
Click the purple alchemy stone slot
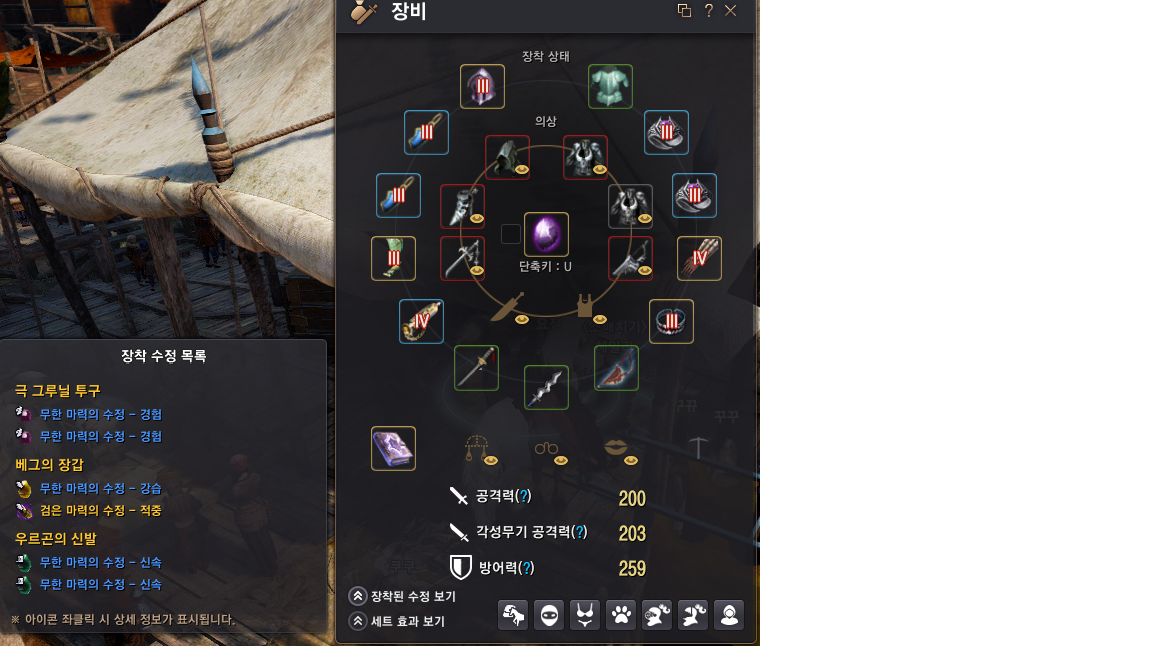pyautogui.click(x=546, y=234)
